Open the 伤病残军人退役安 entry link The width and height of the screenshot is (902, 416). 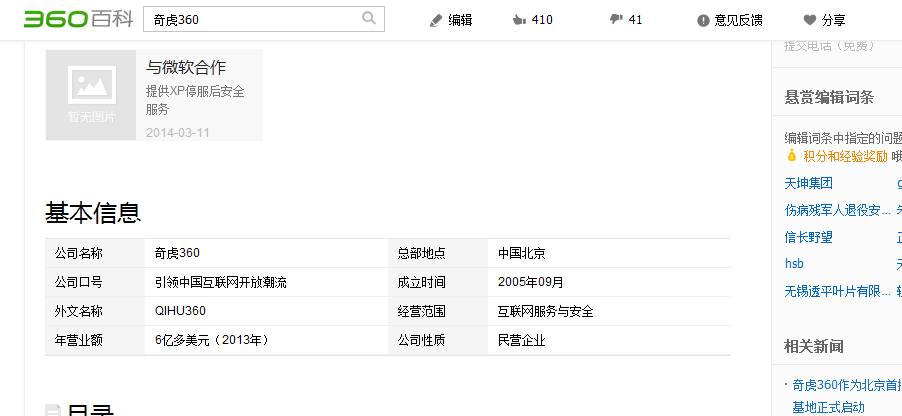click(837, 210)
